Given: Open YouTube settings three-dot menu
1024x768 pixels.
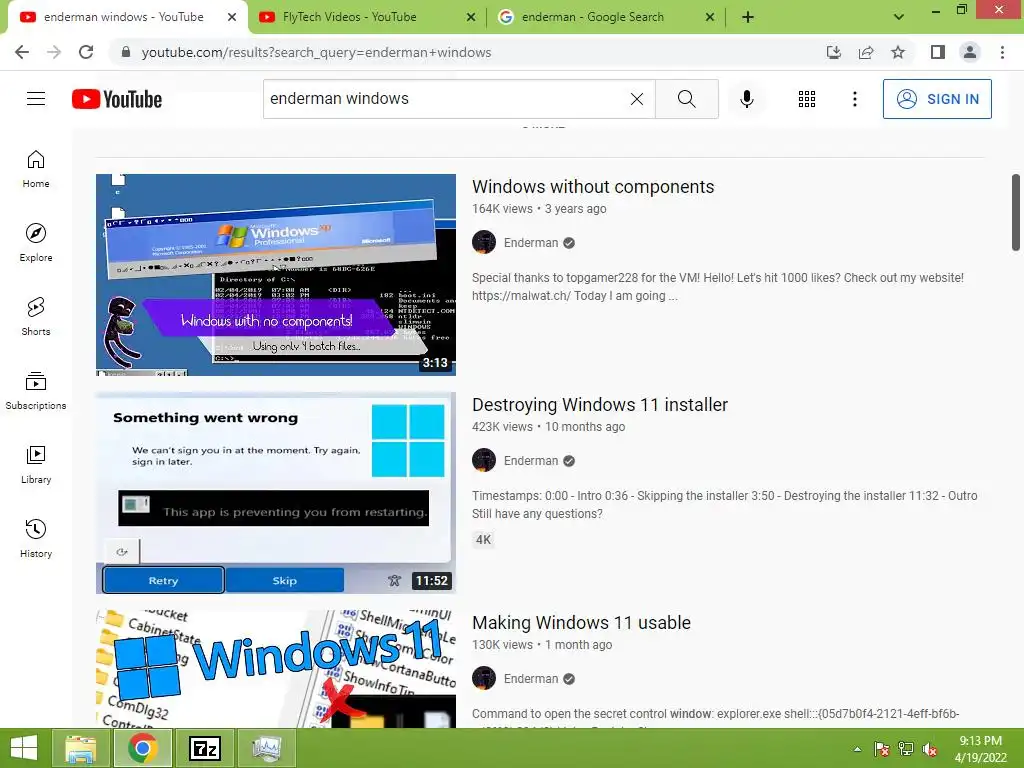Looking at the screenshot, I should pos(854,99).
